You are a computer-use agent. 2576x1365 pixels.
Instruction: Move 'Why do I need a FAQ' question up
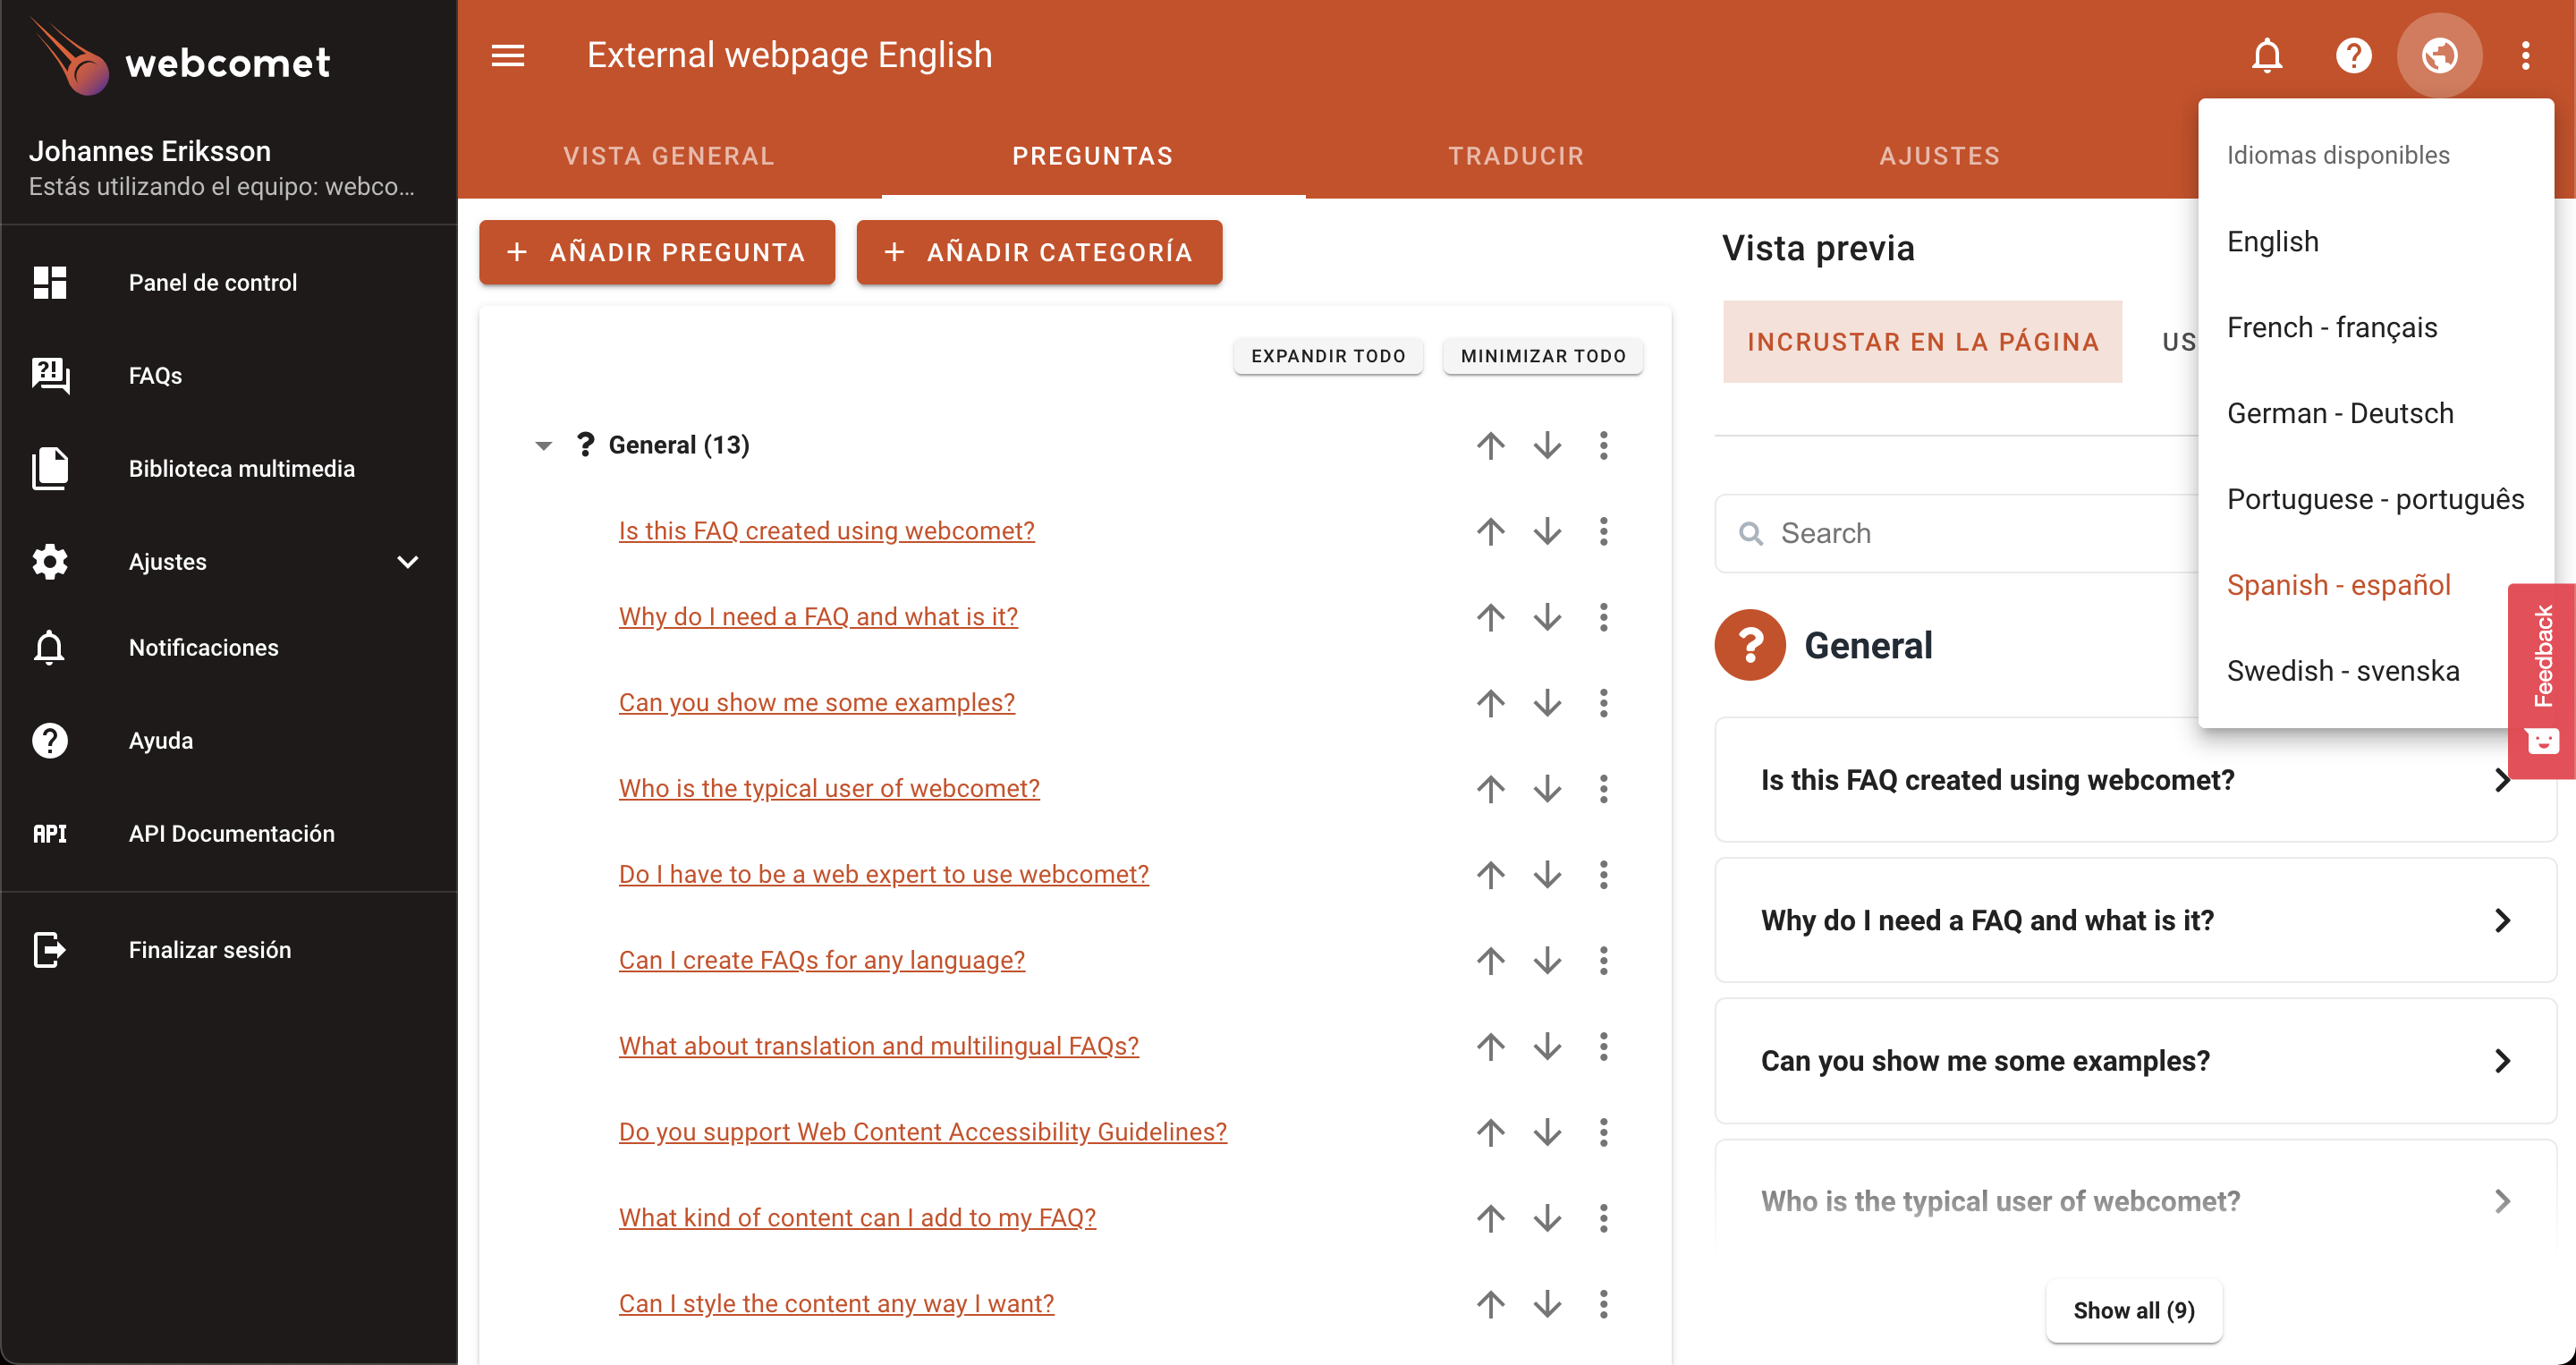[1490, 617]
